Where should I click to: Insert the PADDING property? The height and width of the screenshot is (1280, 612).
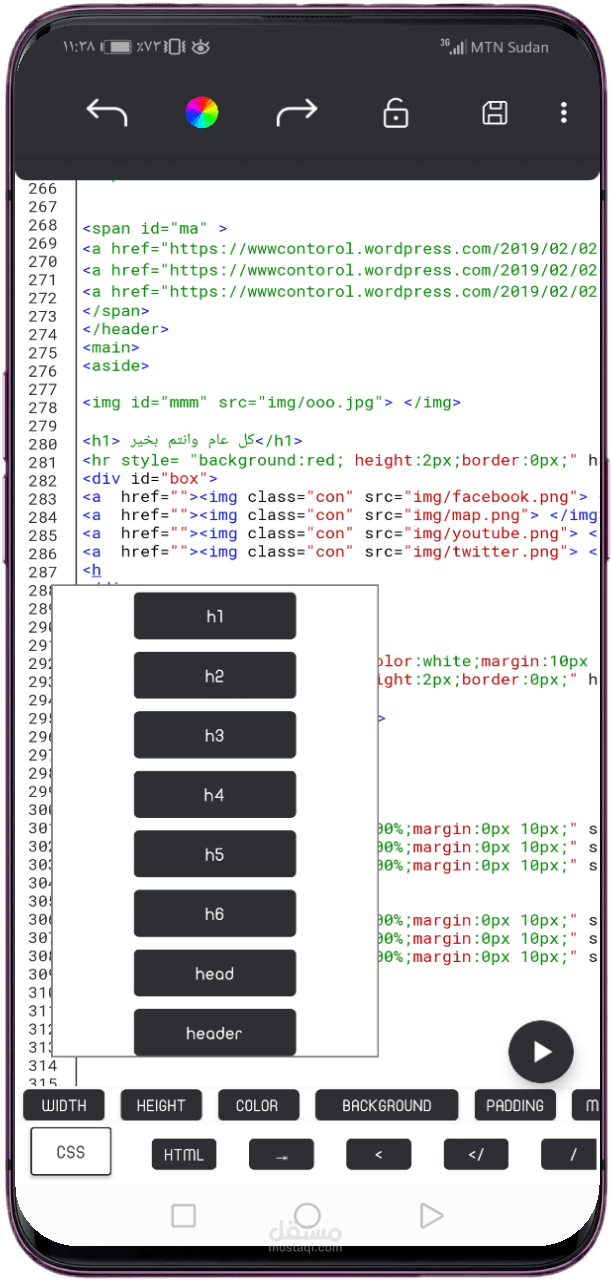(x=515, y=1105)
